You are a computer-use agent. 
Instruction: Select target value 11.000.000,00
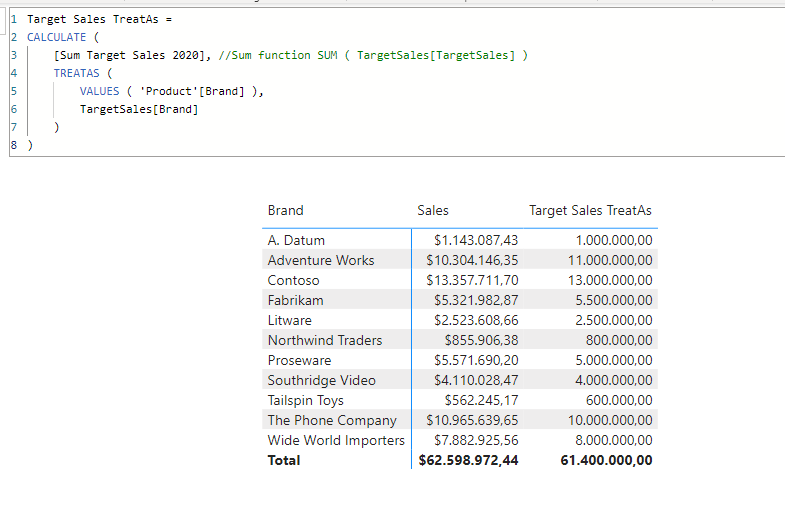point(610,260)
